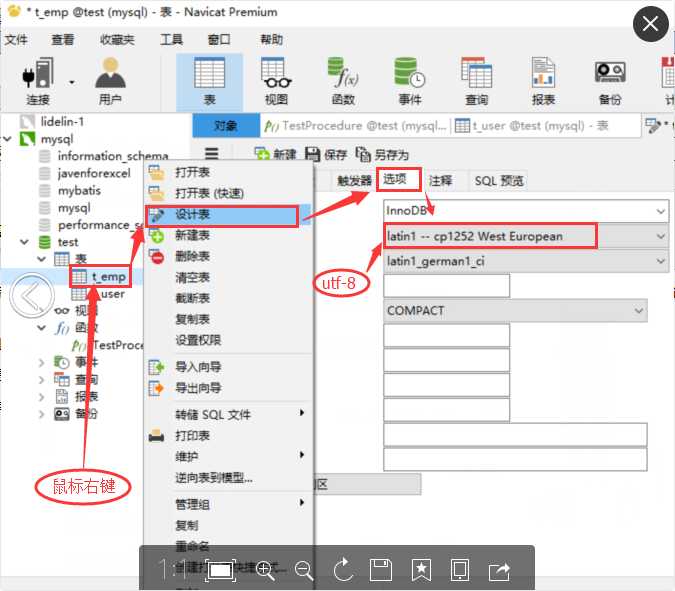675x591 pixels.
Task: Click the hamburger menu icon in design toolbar
Action: (211, 154)
